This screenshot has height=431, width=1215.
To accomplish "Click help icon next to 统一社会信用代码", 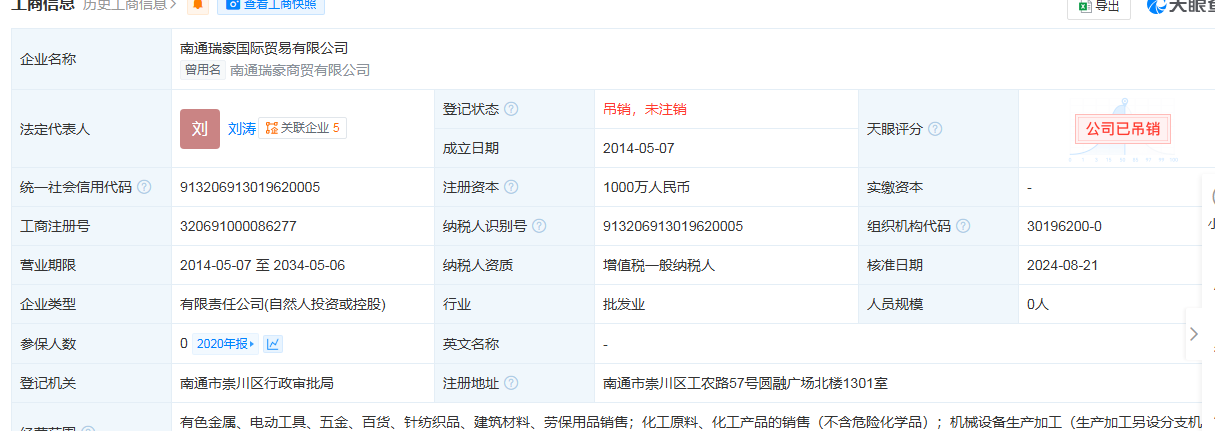I will 144,187.
